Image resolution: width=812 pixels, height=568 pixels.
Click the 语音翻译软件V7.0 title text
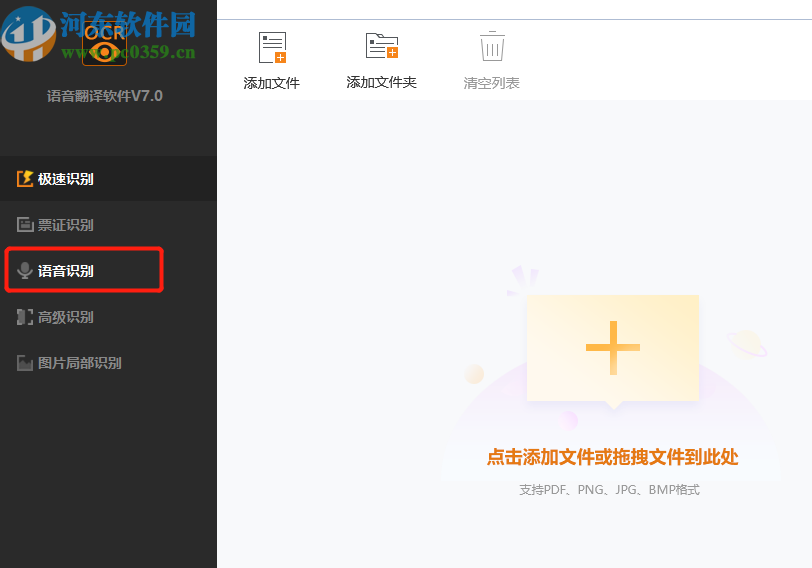point(105,96)
